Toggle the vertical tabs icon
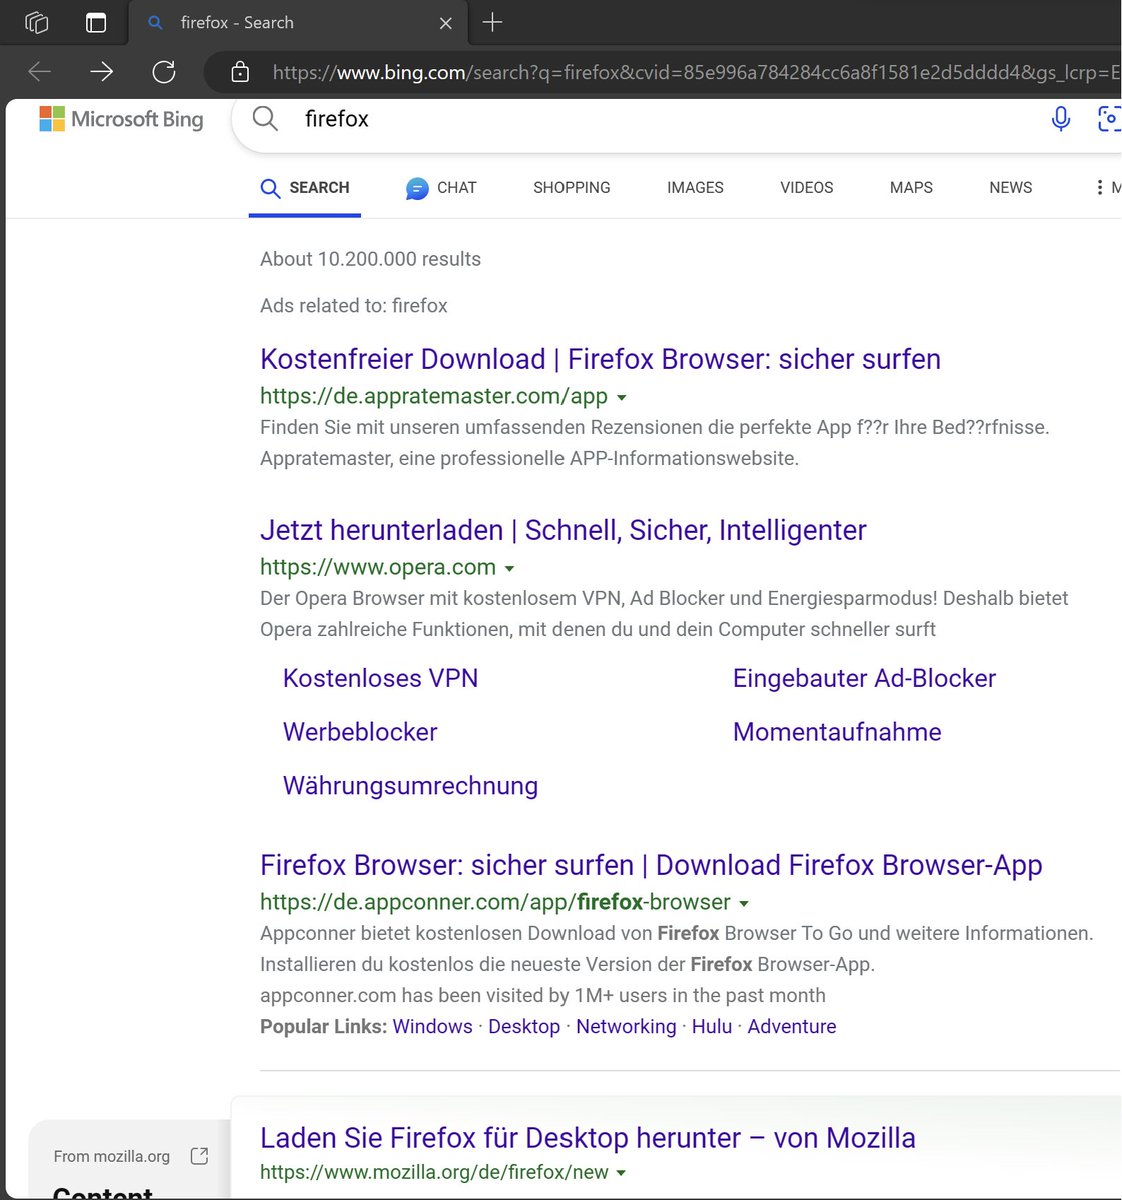Image resolution: width=1122 pixels, height=1200 pixels. point(96,22)
